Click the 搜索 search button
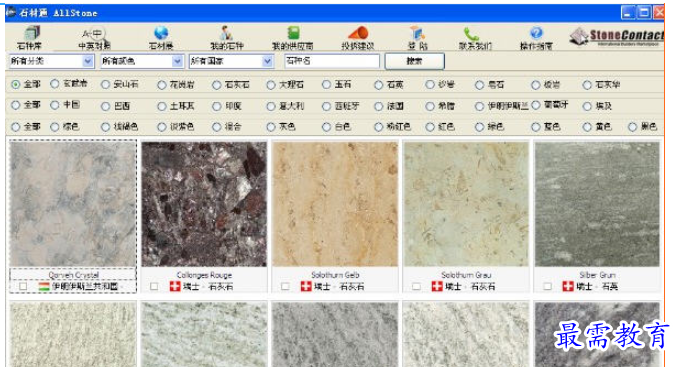Image resolution: width=678 pixels, height=367 pixels. (414, 61)
